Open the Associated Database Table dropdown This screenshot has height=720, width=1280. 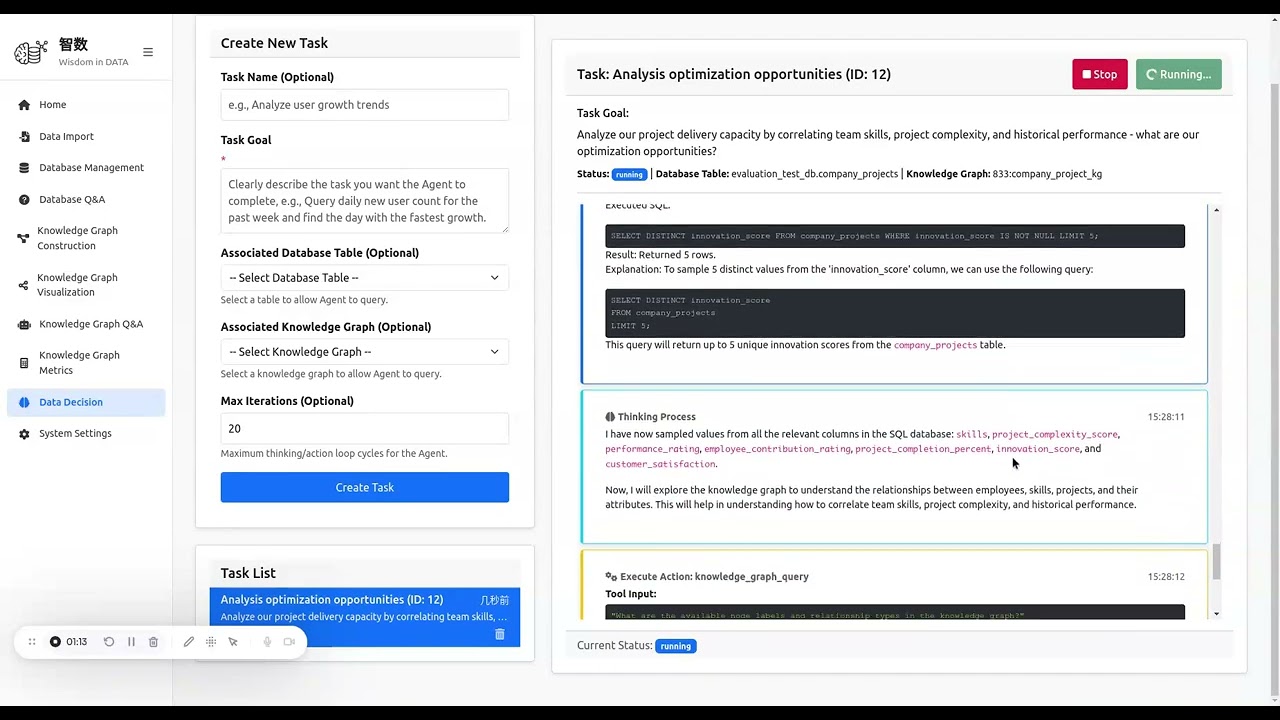point(365,278)
